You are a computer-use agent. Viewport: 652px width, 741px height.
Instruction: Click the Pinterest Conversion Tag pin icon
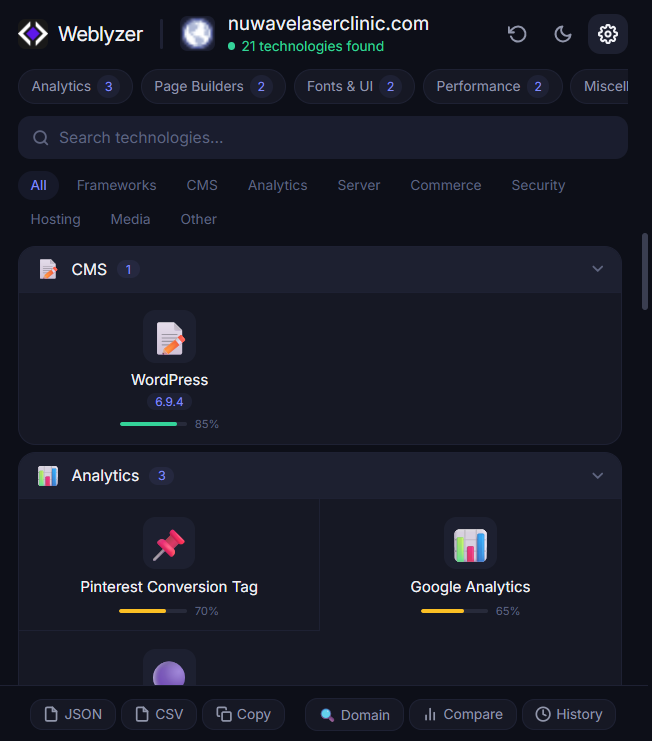click(x=169, y=543)
